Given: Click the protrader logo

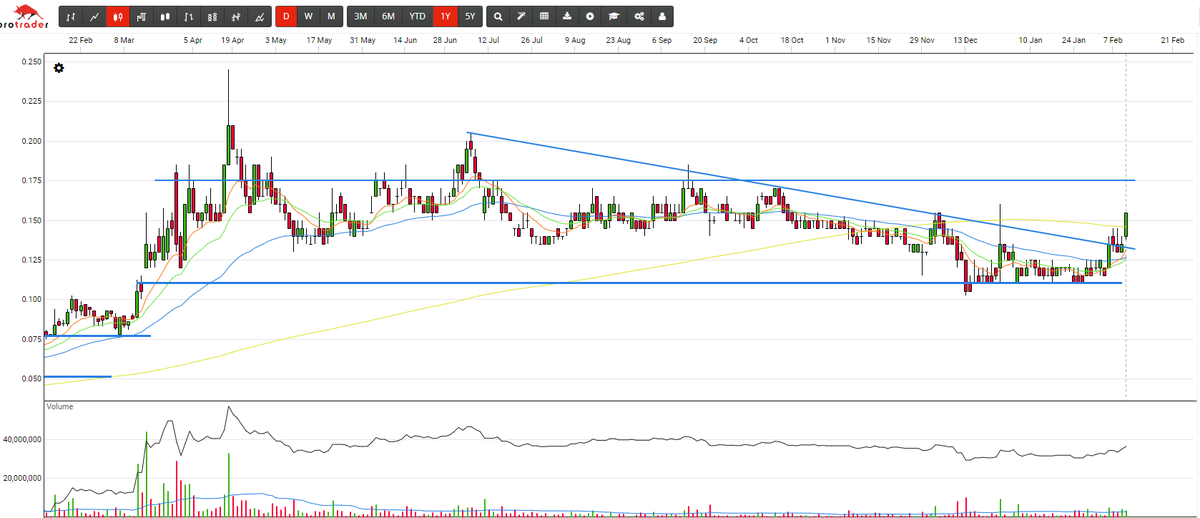Looking at the screenshot, I should (25, 17).
